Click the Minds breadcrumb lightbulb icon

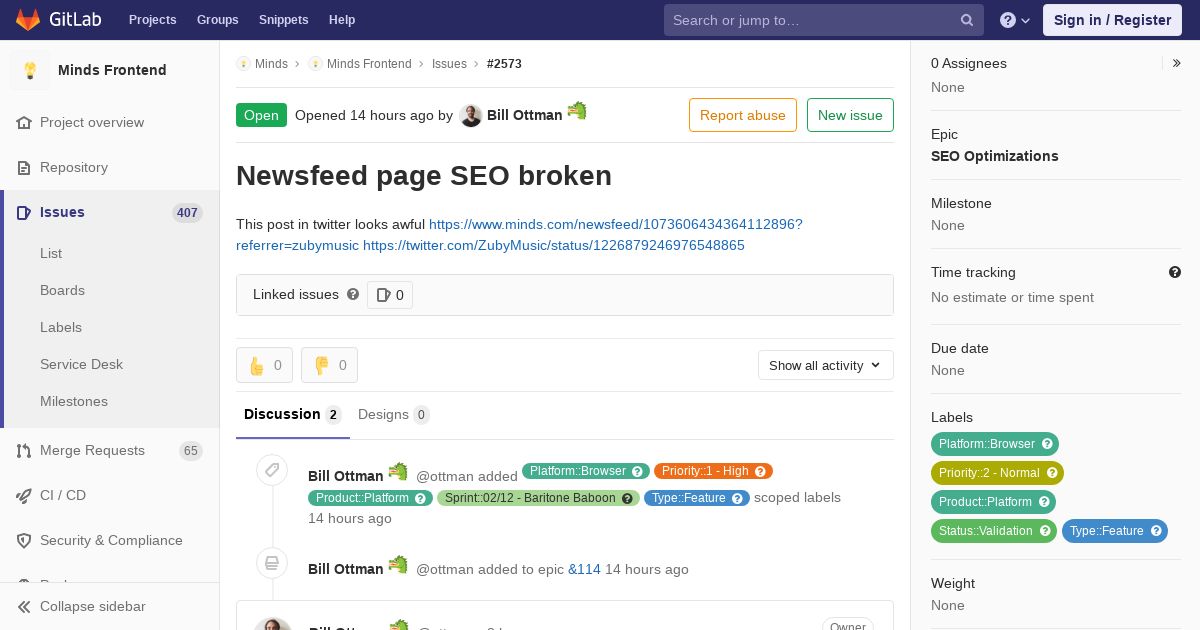(243, 63)
